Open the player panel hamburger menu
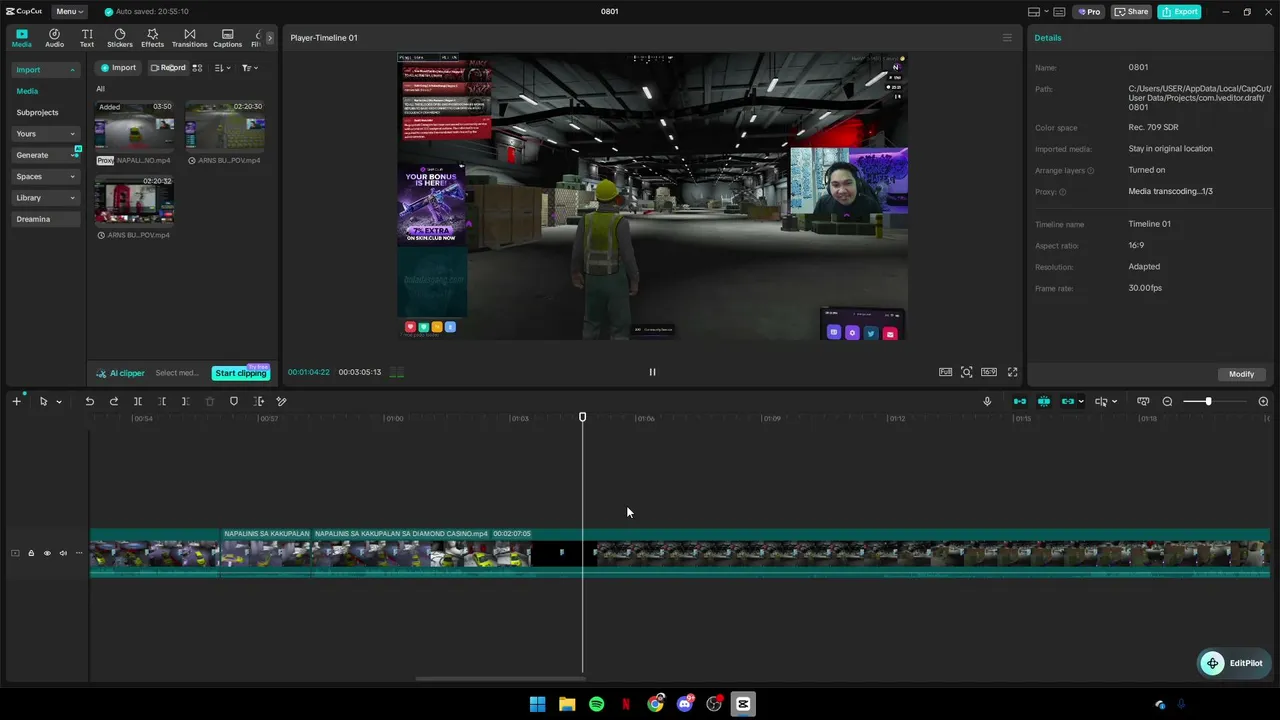 1007,38
